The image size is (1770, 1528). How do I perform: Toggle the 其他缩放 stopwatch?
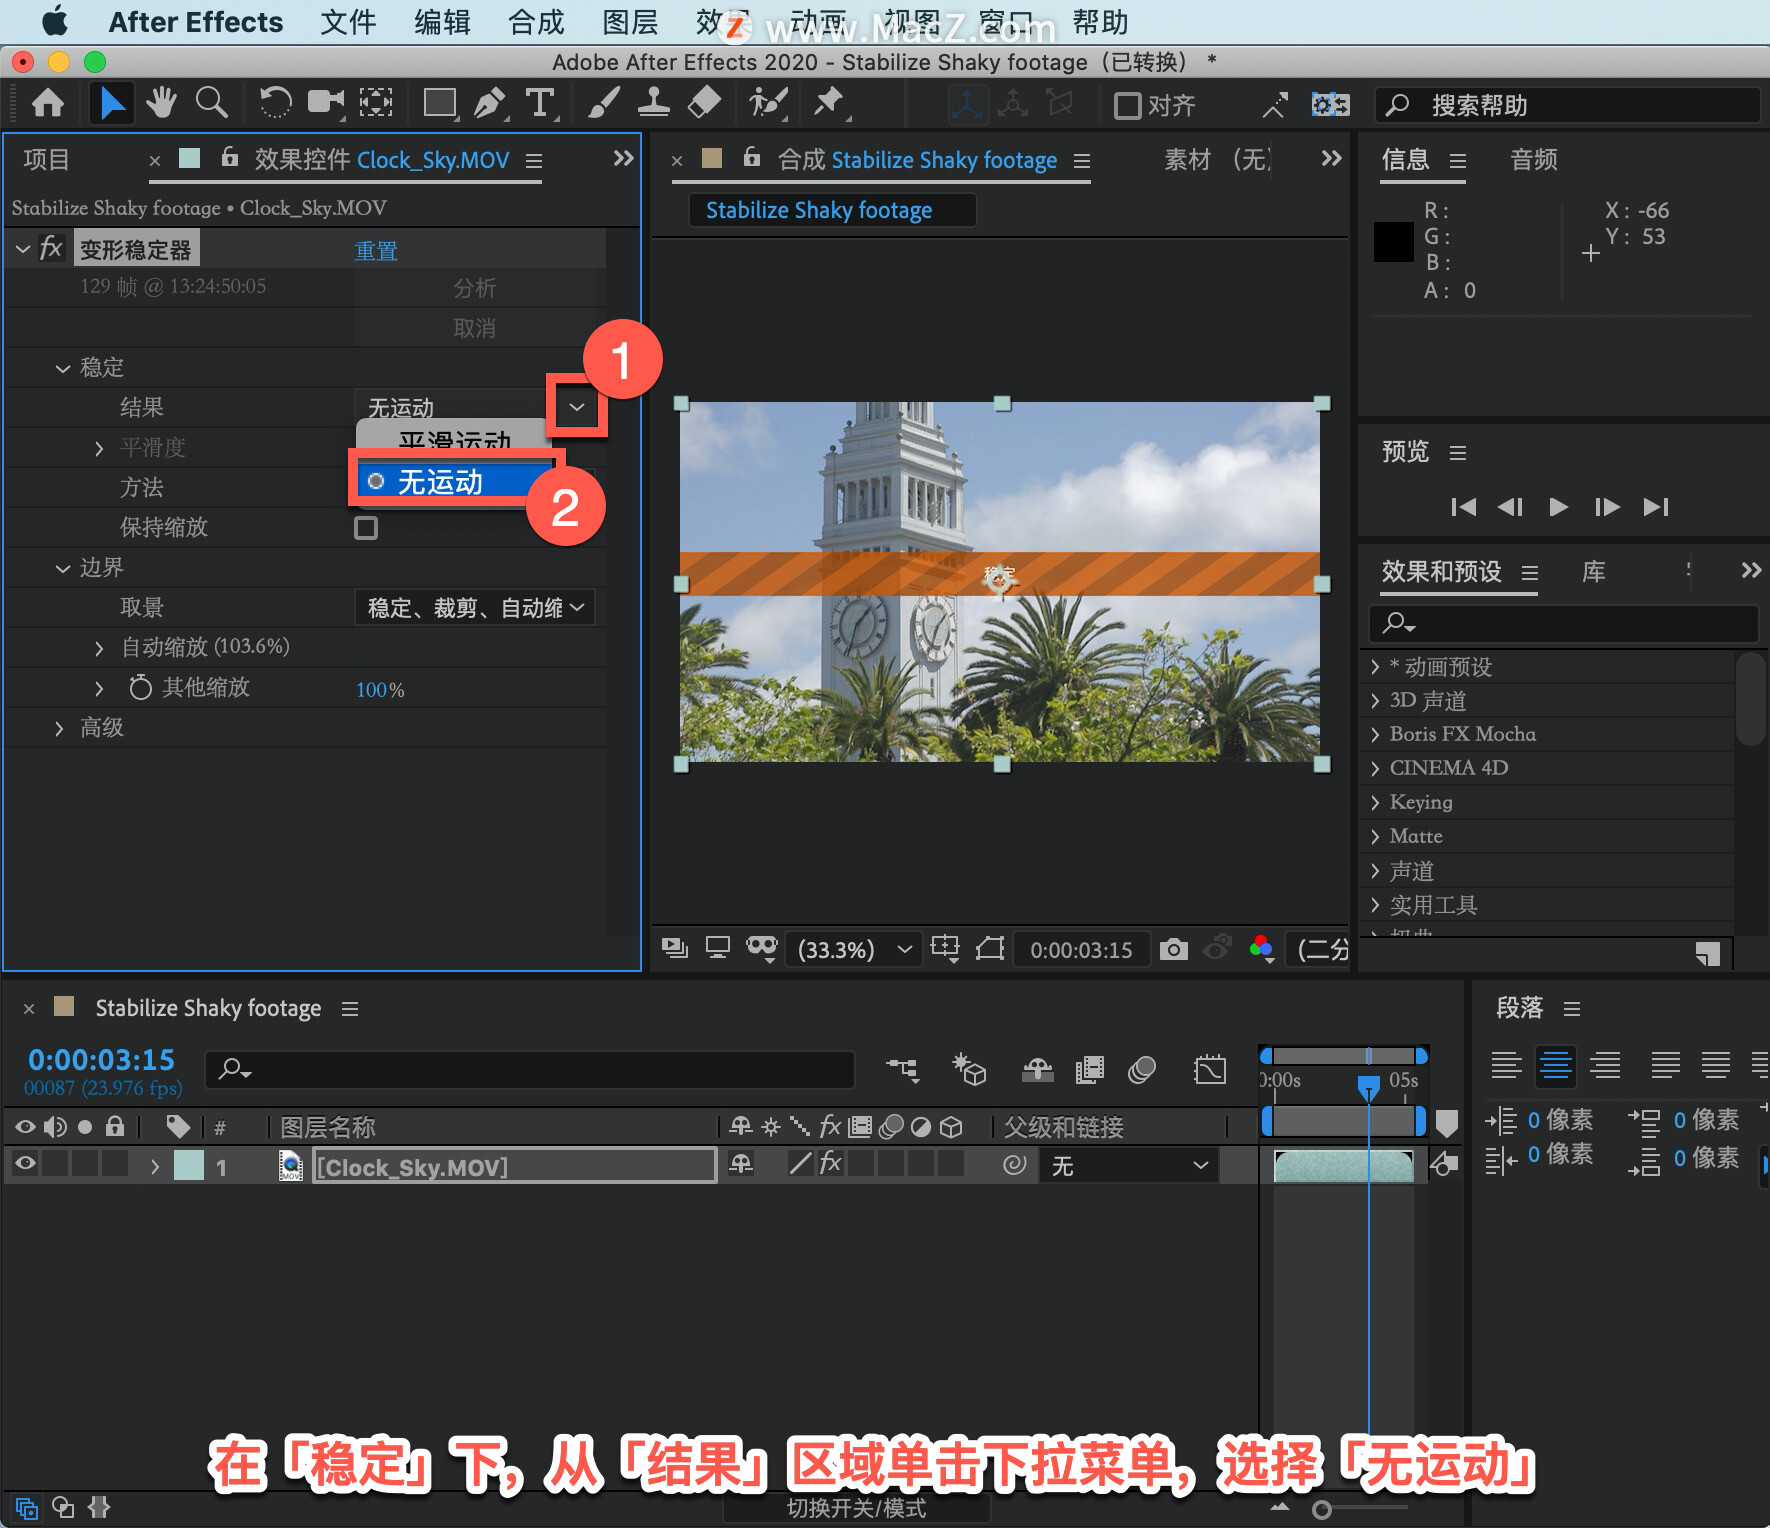tap(140, 688)
